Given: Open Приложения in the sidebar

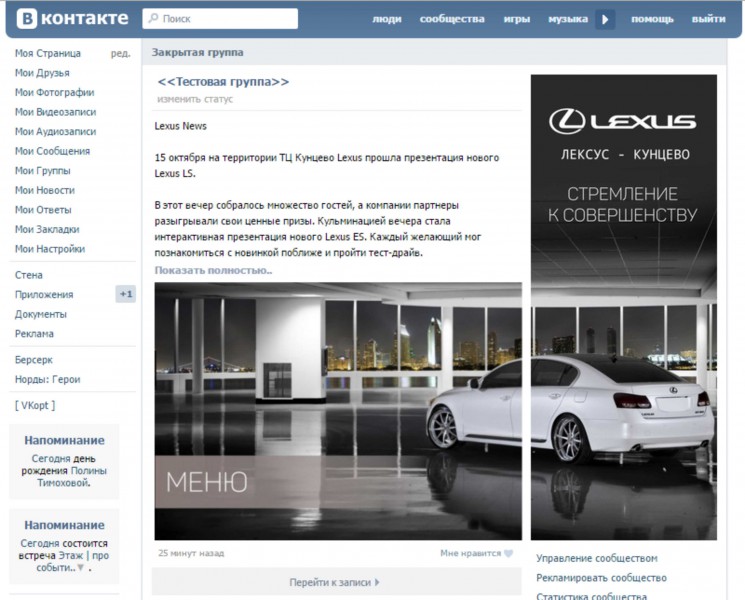Looking at the screenshot, I should (44, 295).
